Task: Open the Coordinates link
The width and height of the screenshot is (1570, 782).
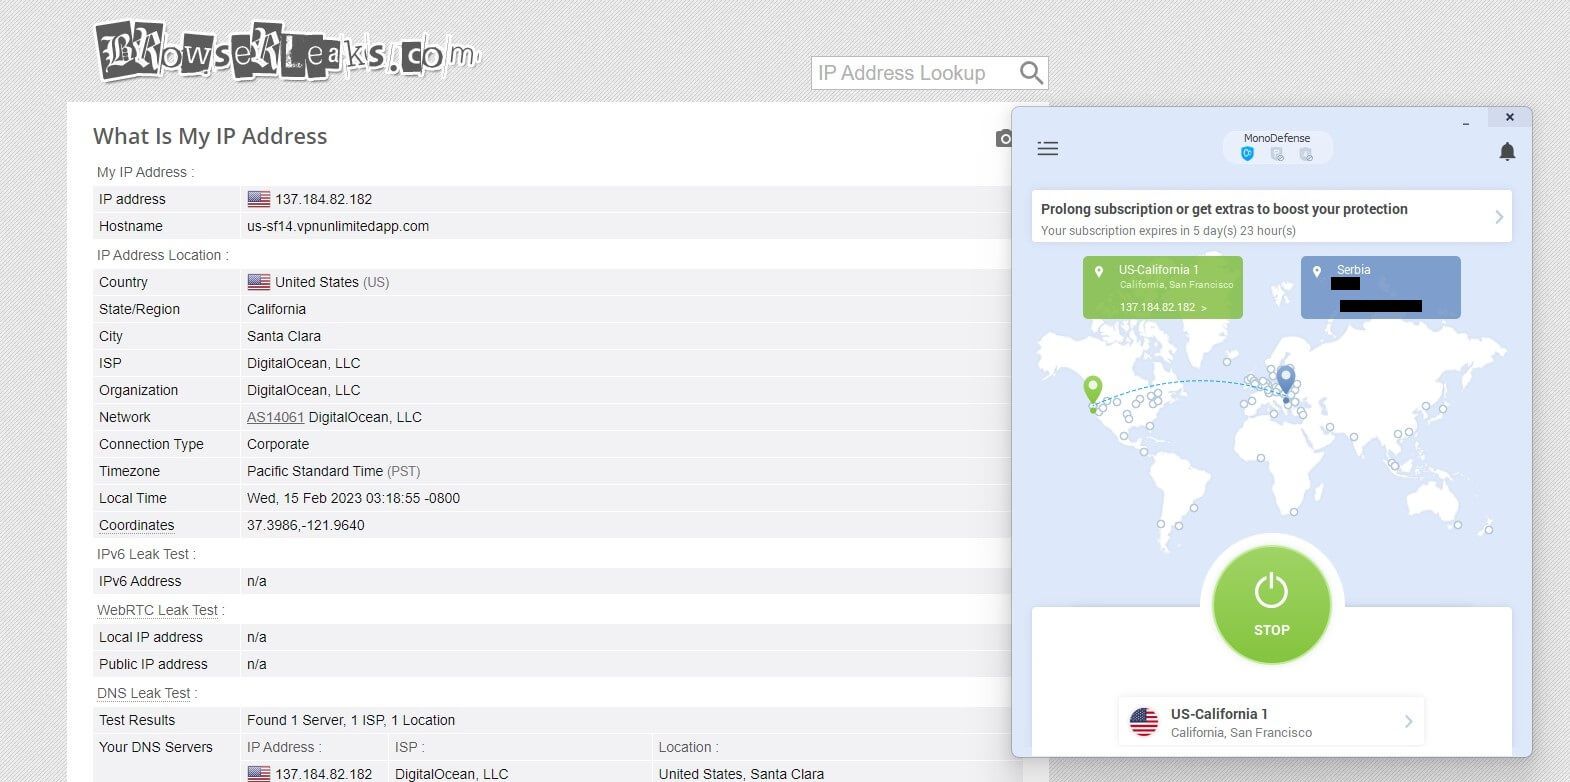Action: click(136, 525)
